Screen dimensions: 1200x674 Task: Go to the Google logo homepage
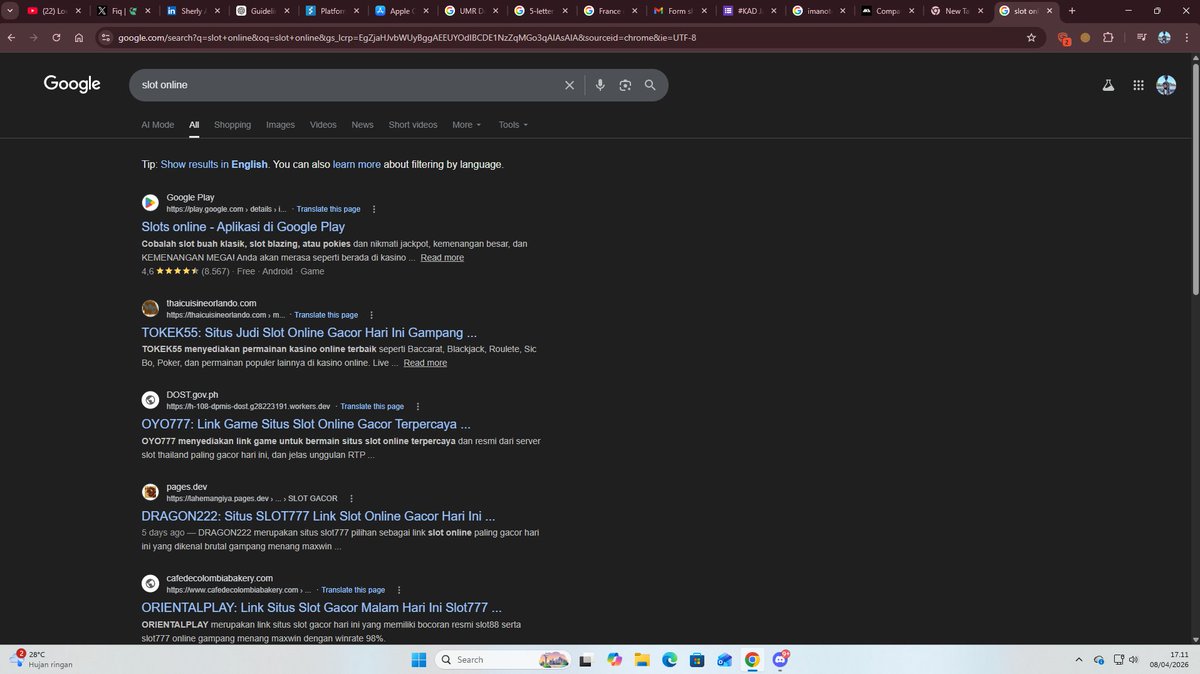point(72,84)
